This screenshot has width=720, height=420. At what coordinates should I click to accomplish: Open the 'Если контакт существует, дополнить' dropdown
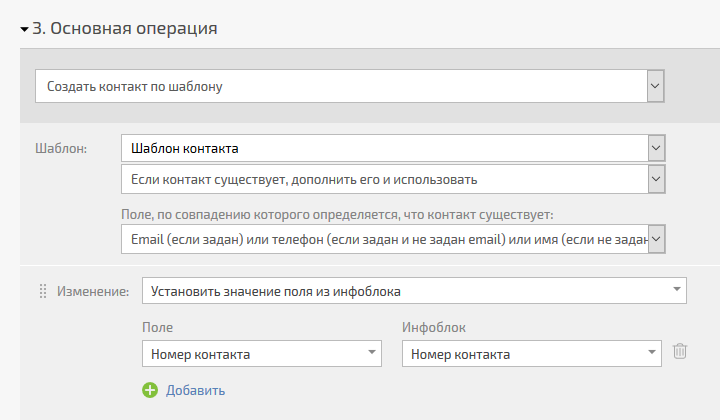[x=393, y=179]
